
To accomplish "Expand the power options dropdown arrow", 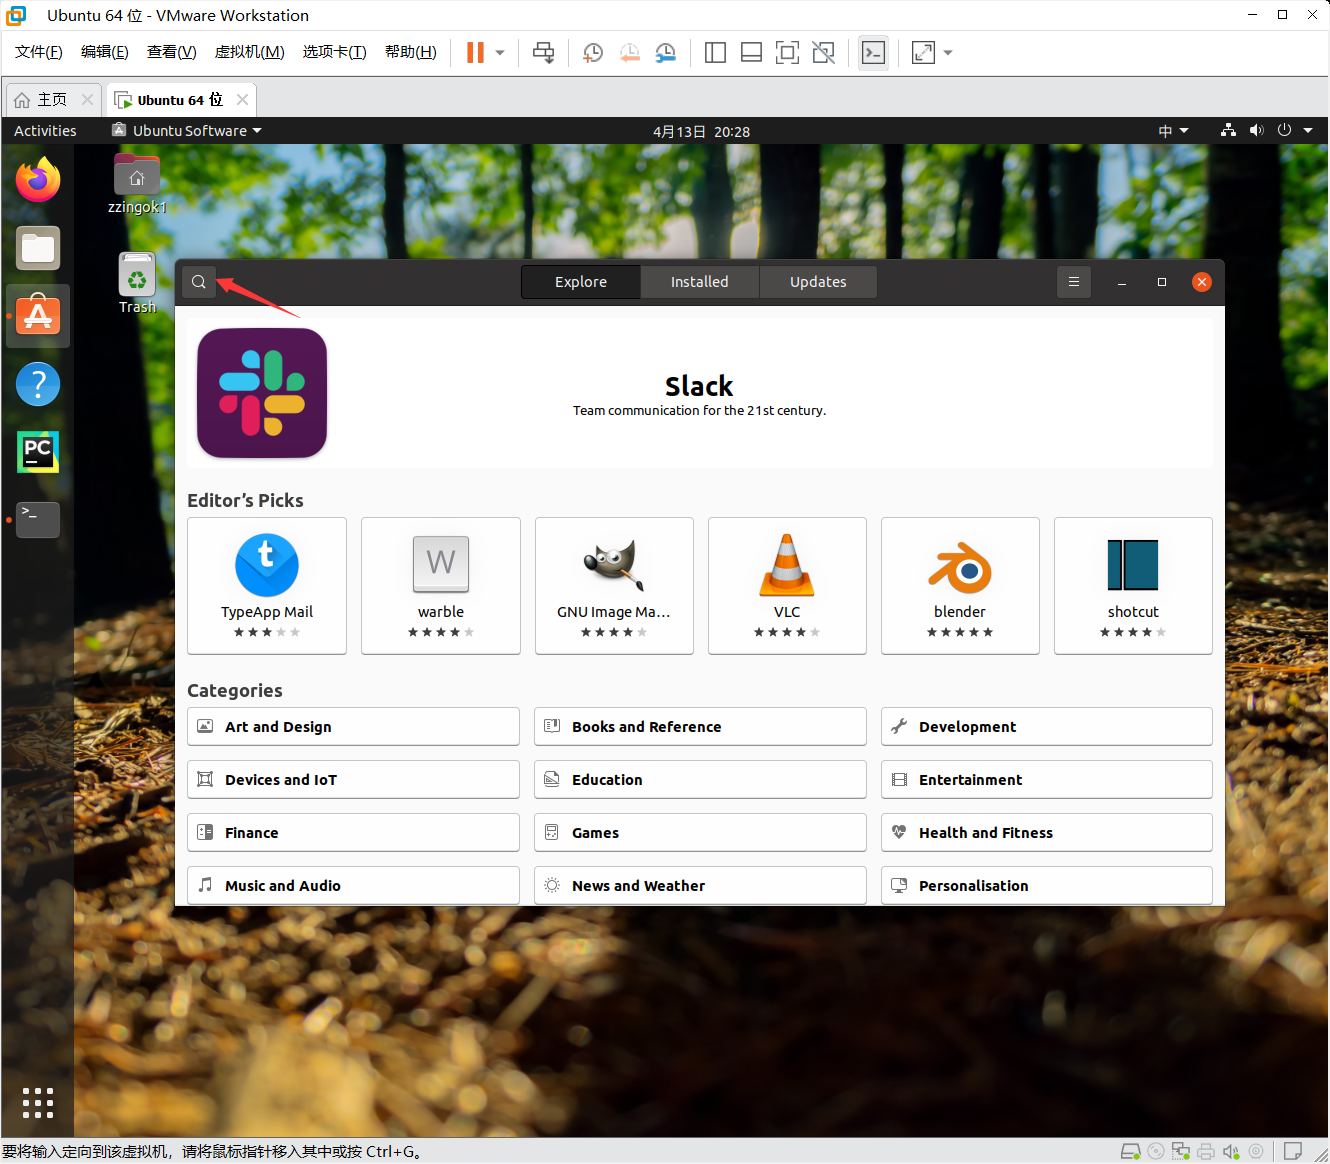I will pyautogui.click(x=500, y=52).
